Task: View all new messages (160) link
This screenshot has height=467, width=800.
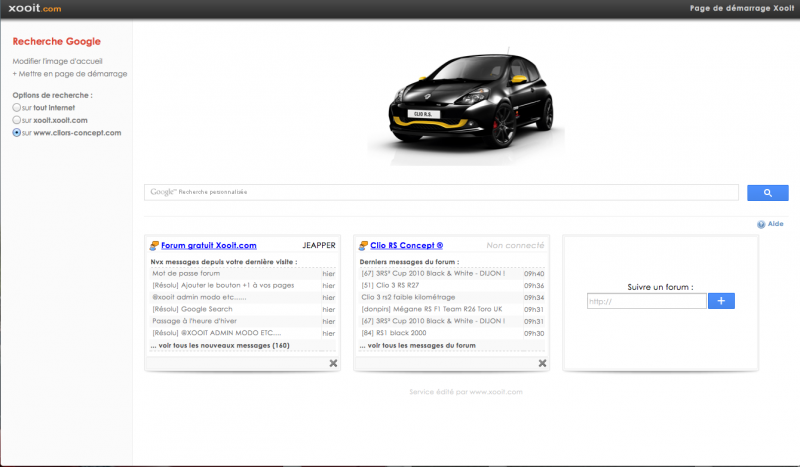Action: coord(220,346)
